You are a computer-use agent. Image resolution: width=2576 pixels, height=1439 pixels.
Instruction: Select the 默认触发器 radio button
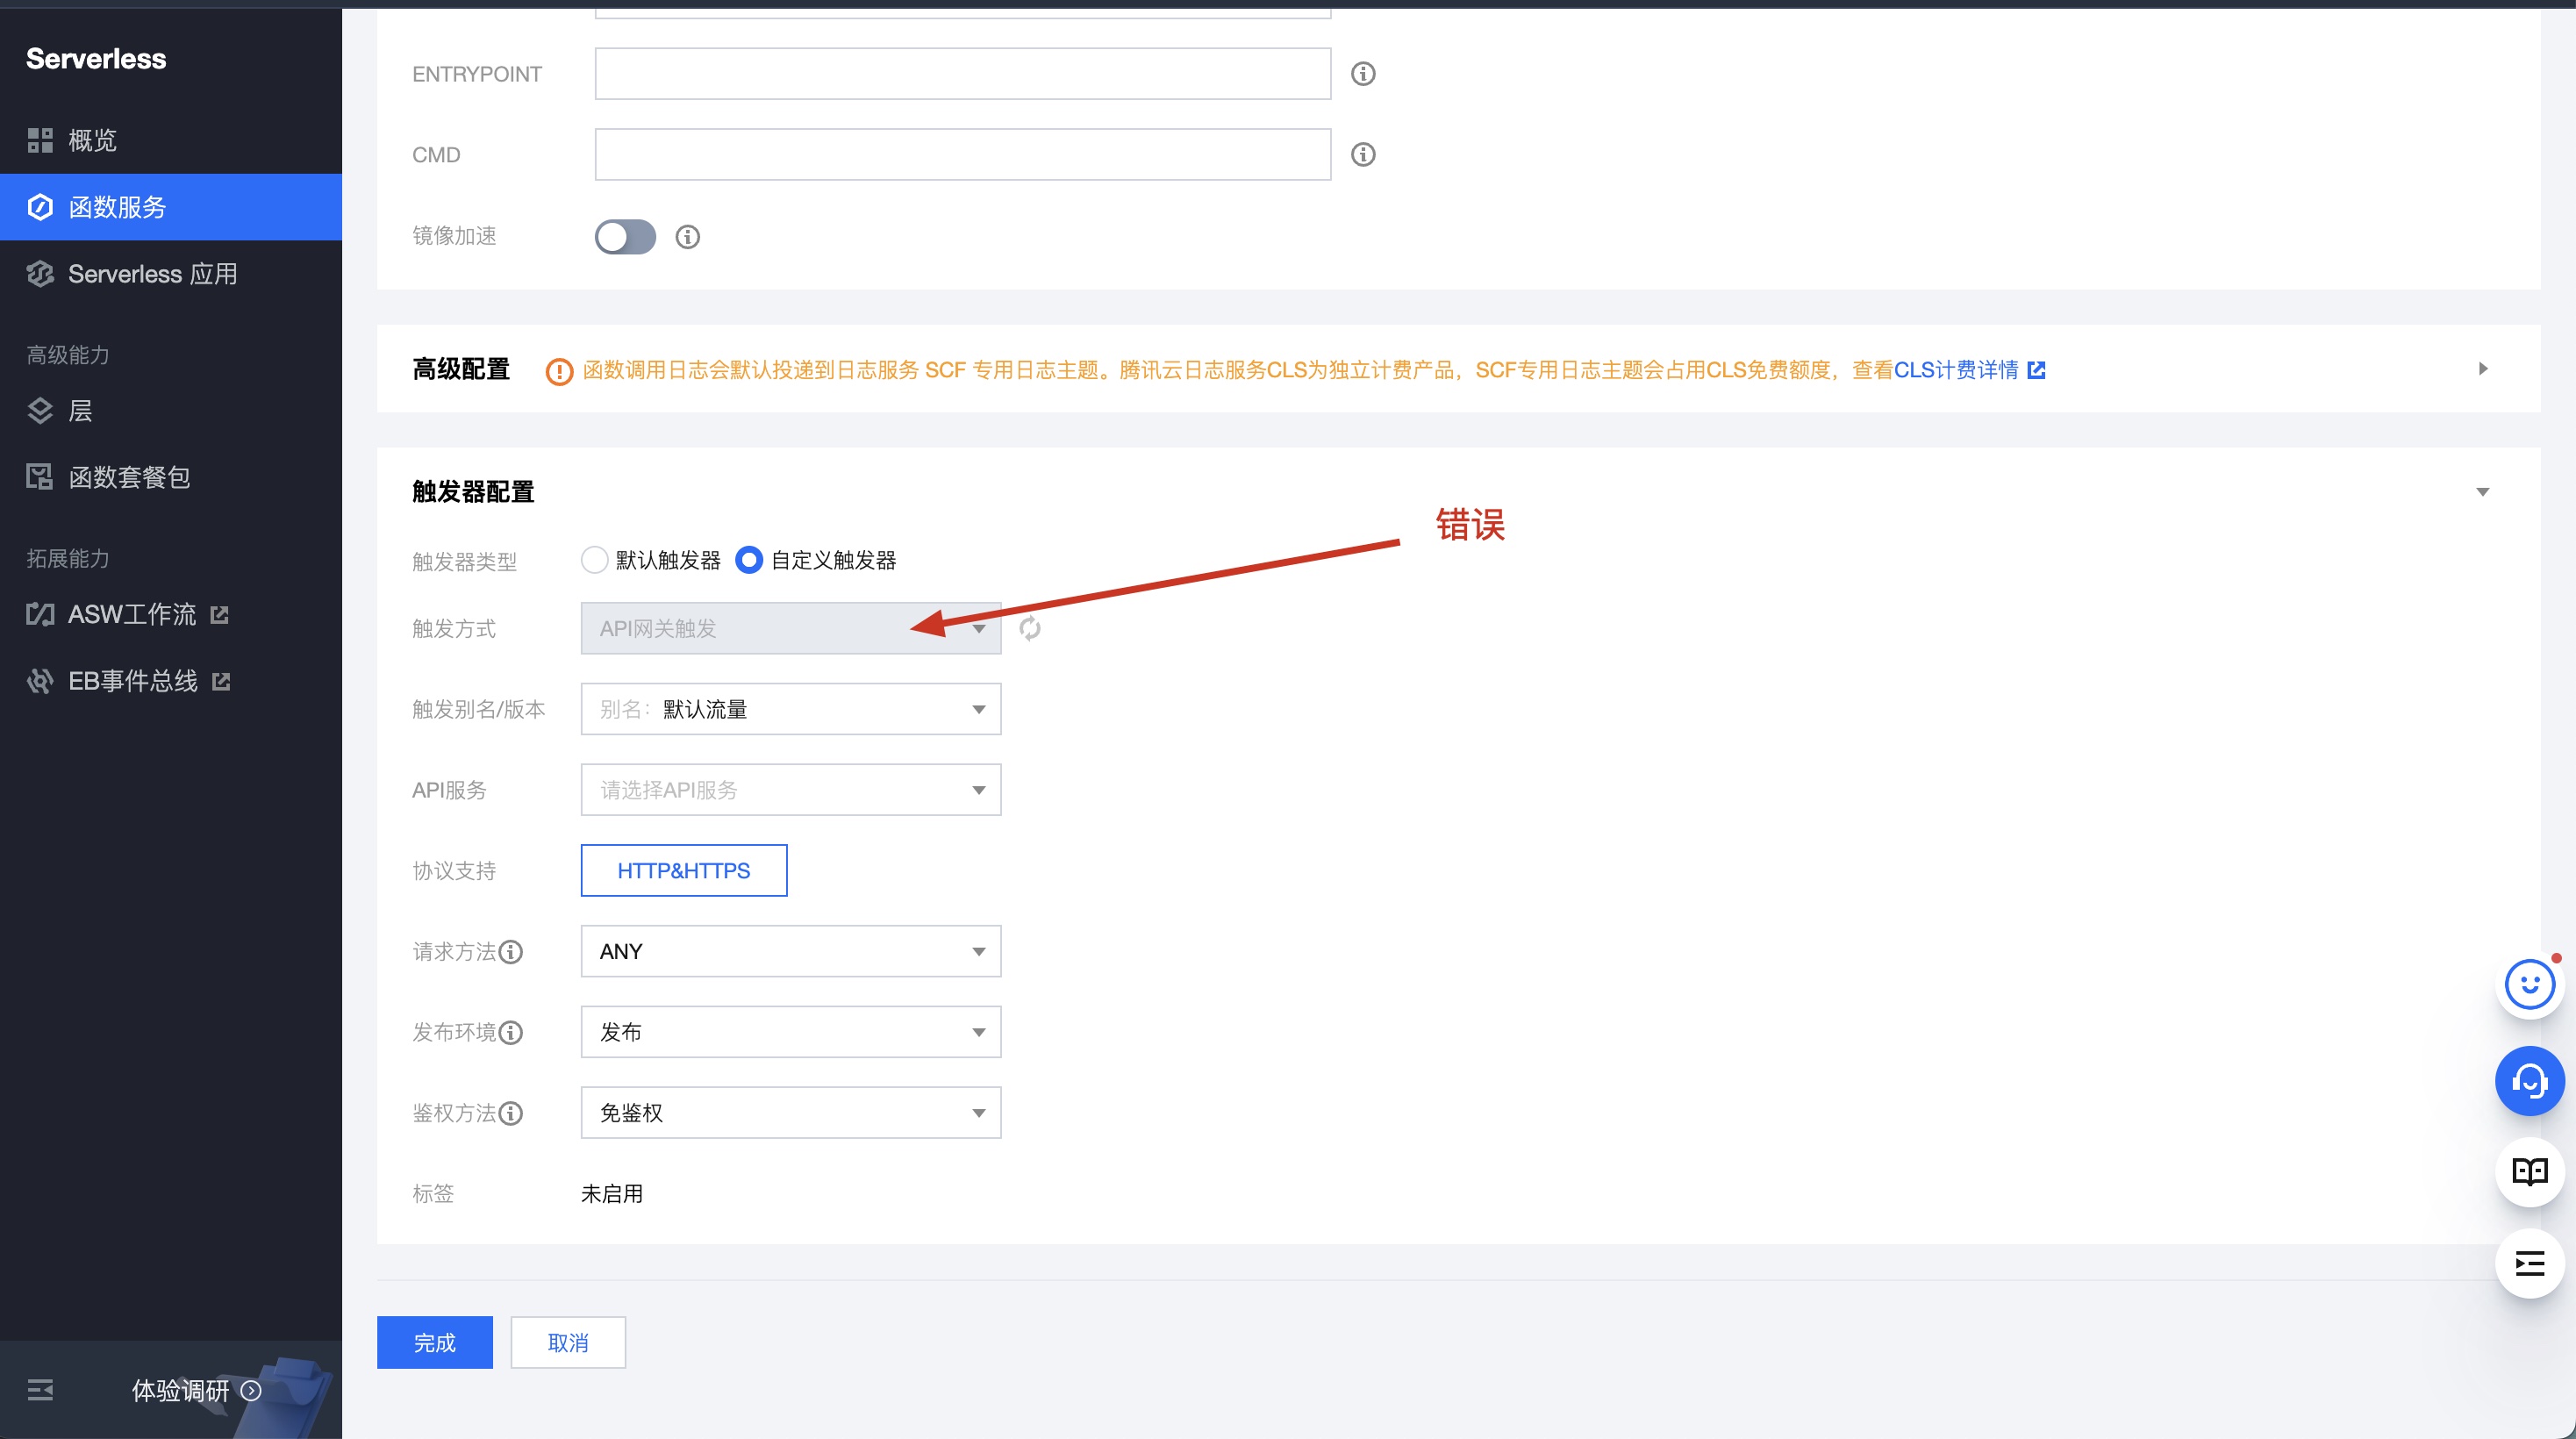[595, 560]
